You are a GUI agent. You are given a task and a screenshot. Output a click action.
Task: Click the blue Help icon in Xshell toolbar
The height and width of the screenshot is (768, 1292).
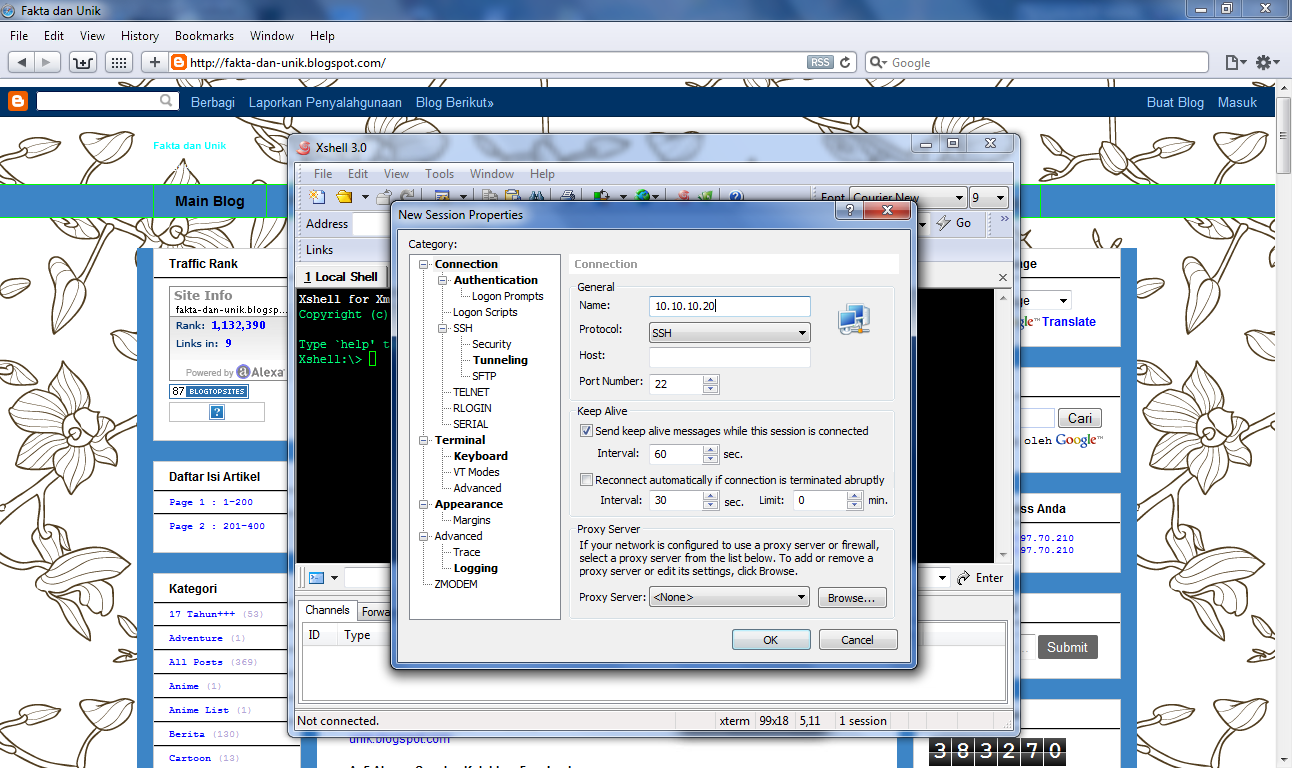(735, 196)
